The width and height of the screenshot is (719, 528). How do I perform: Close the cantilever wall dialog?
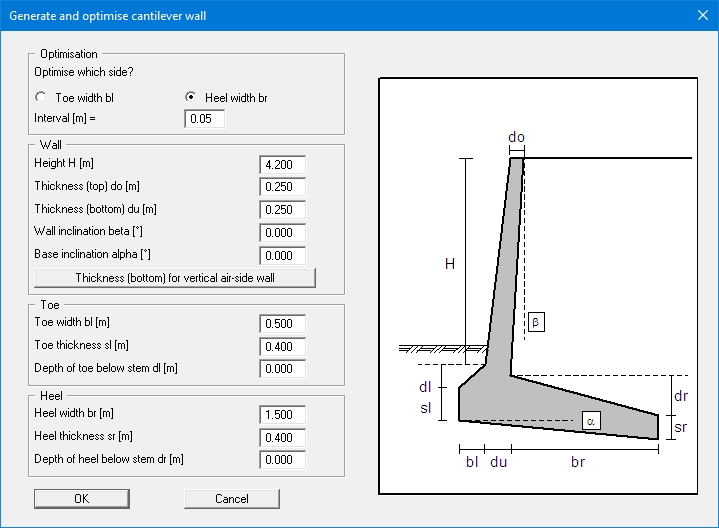coord(701,14)
